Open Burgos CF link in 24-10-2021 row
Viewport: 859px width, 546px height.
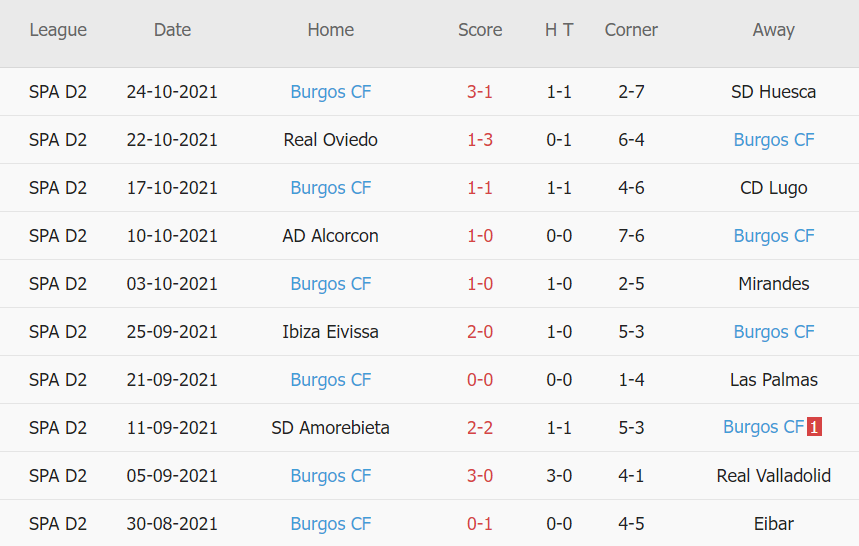pos(331,92)
